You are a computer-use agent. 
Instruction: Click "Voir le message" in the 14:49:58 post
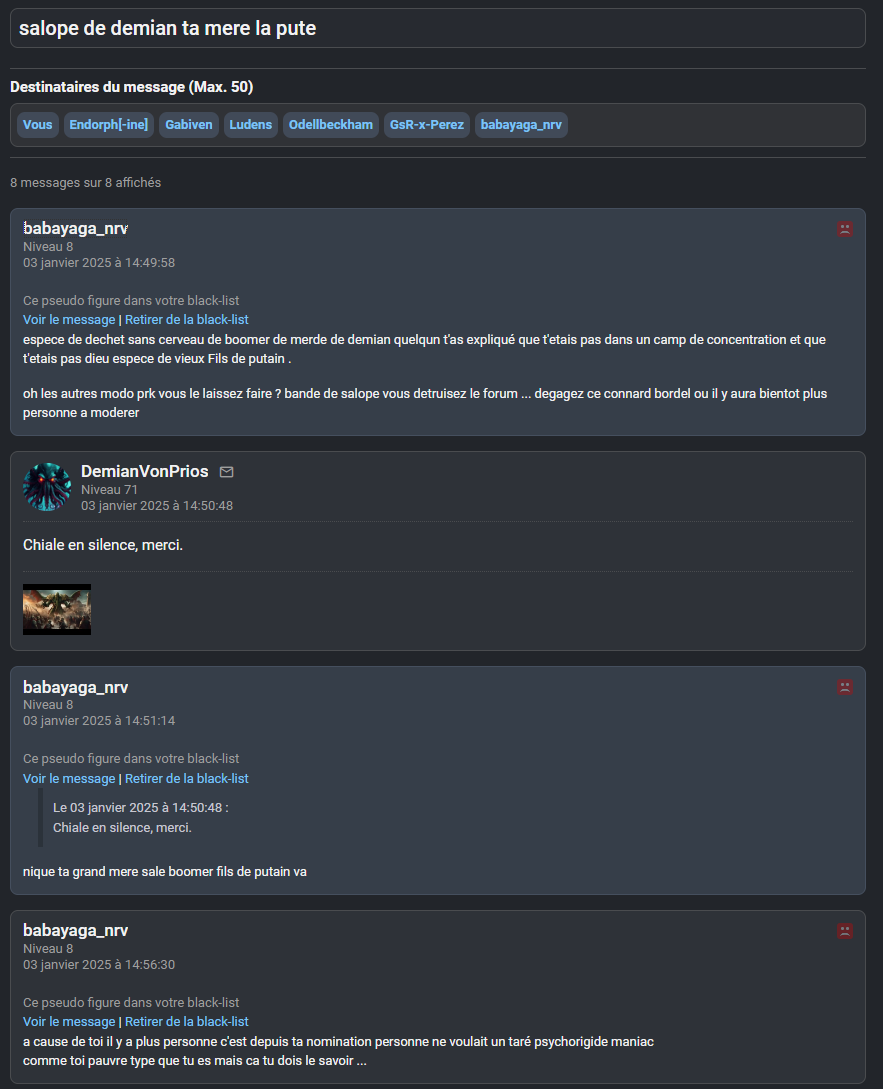tap(69, 320)
